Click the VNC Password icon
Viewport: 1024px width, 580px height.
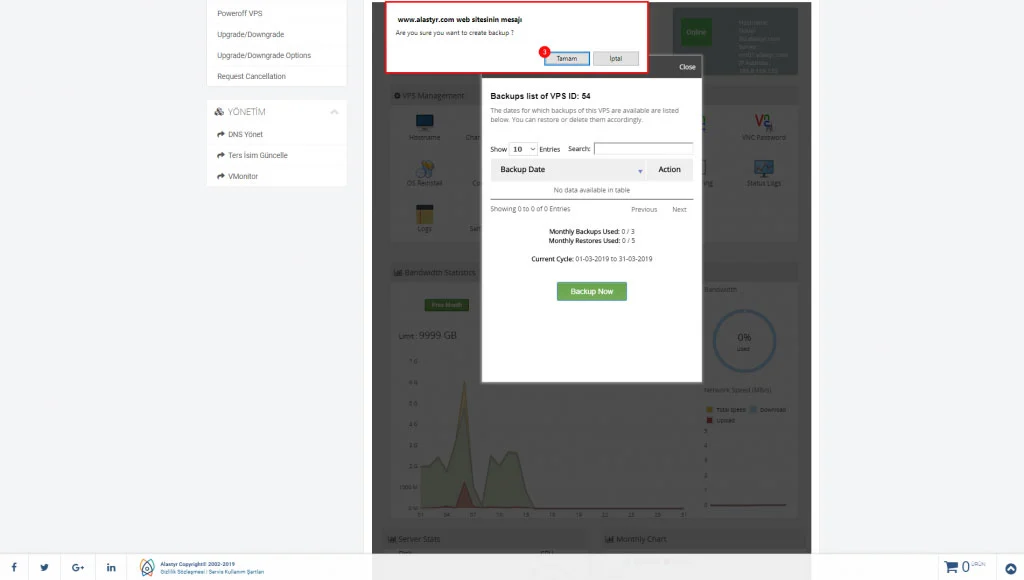(x=763, y=122)
